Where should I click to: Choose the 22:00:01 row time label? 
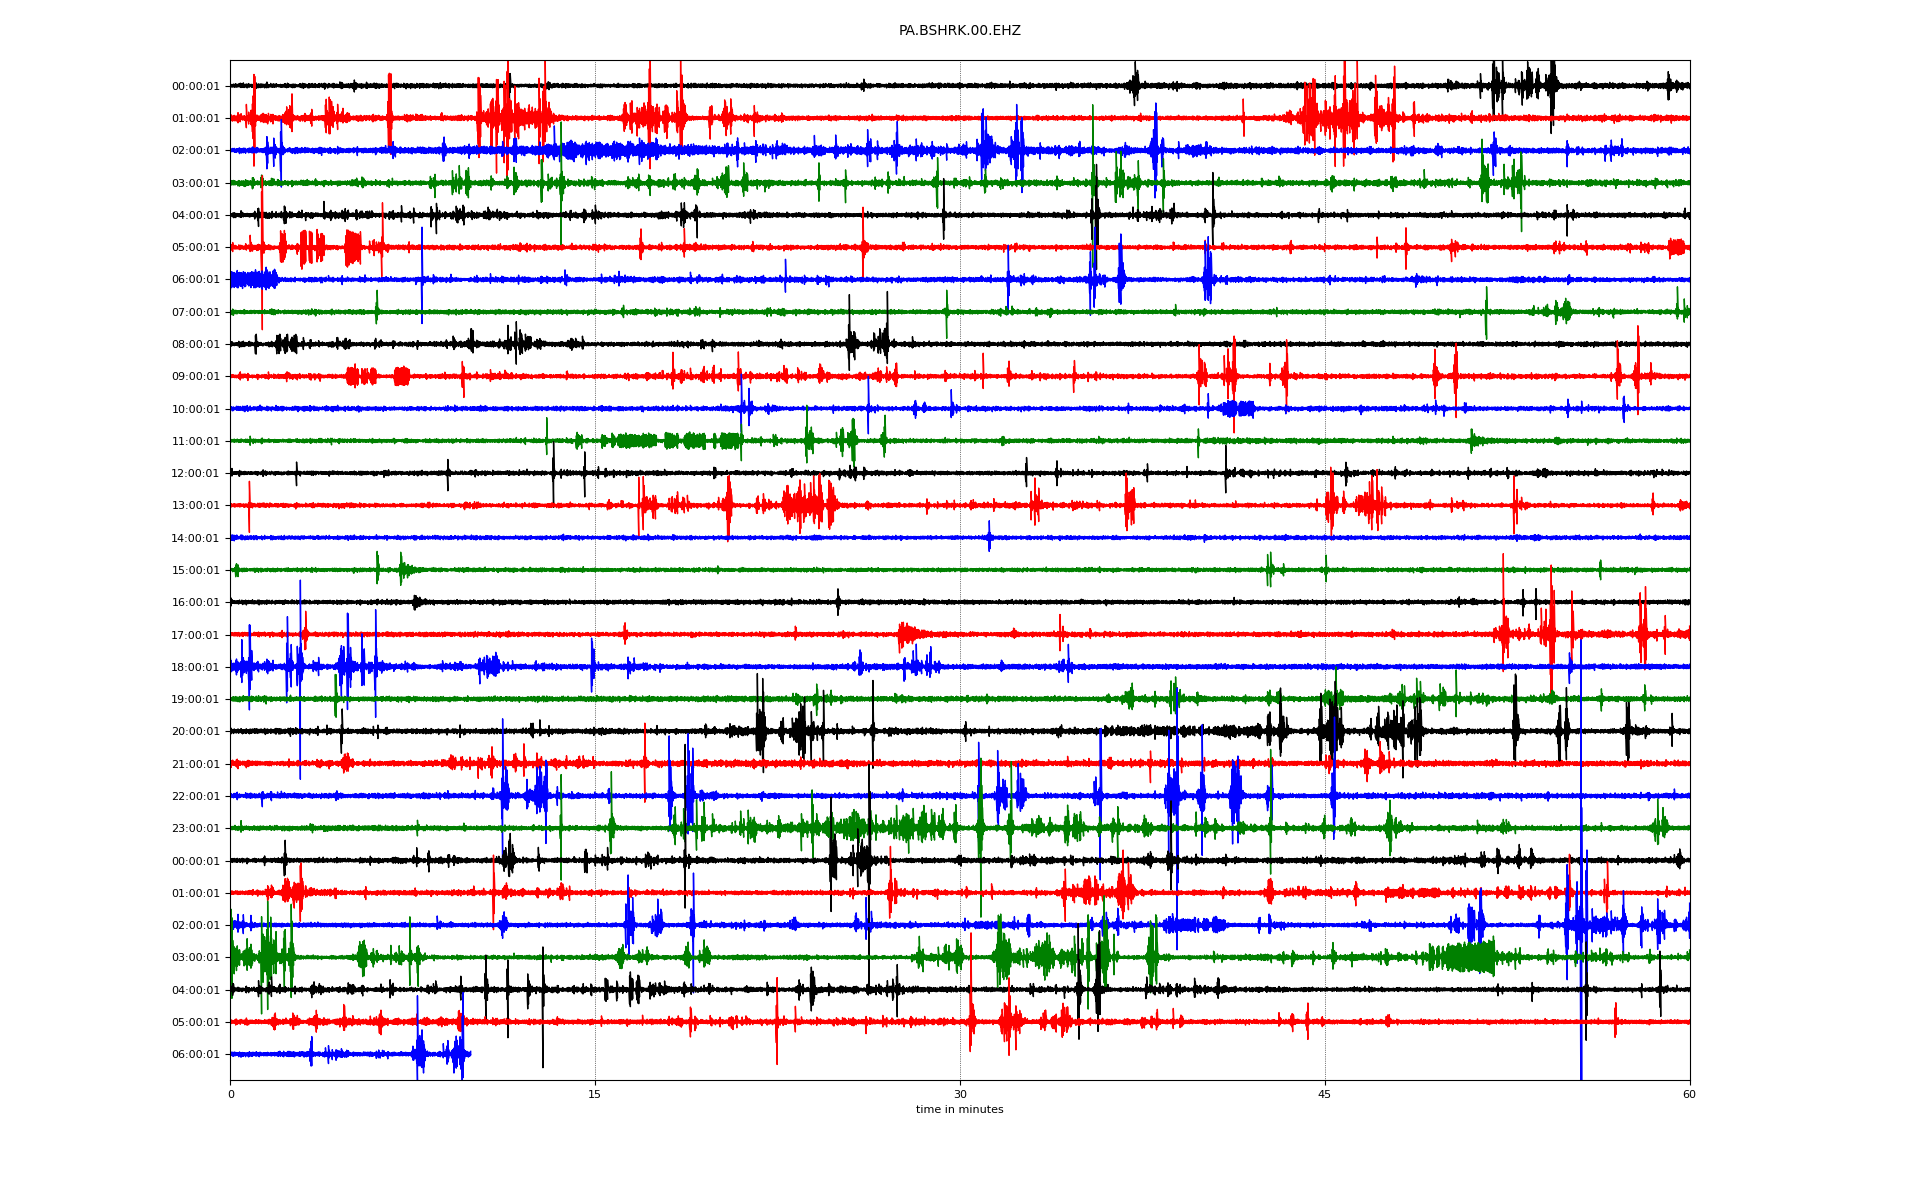click(x=195, y=796)
